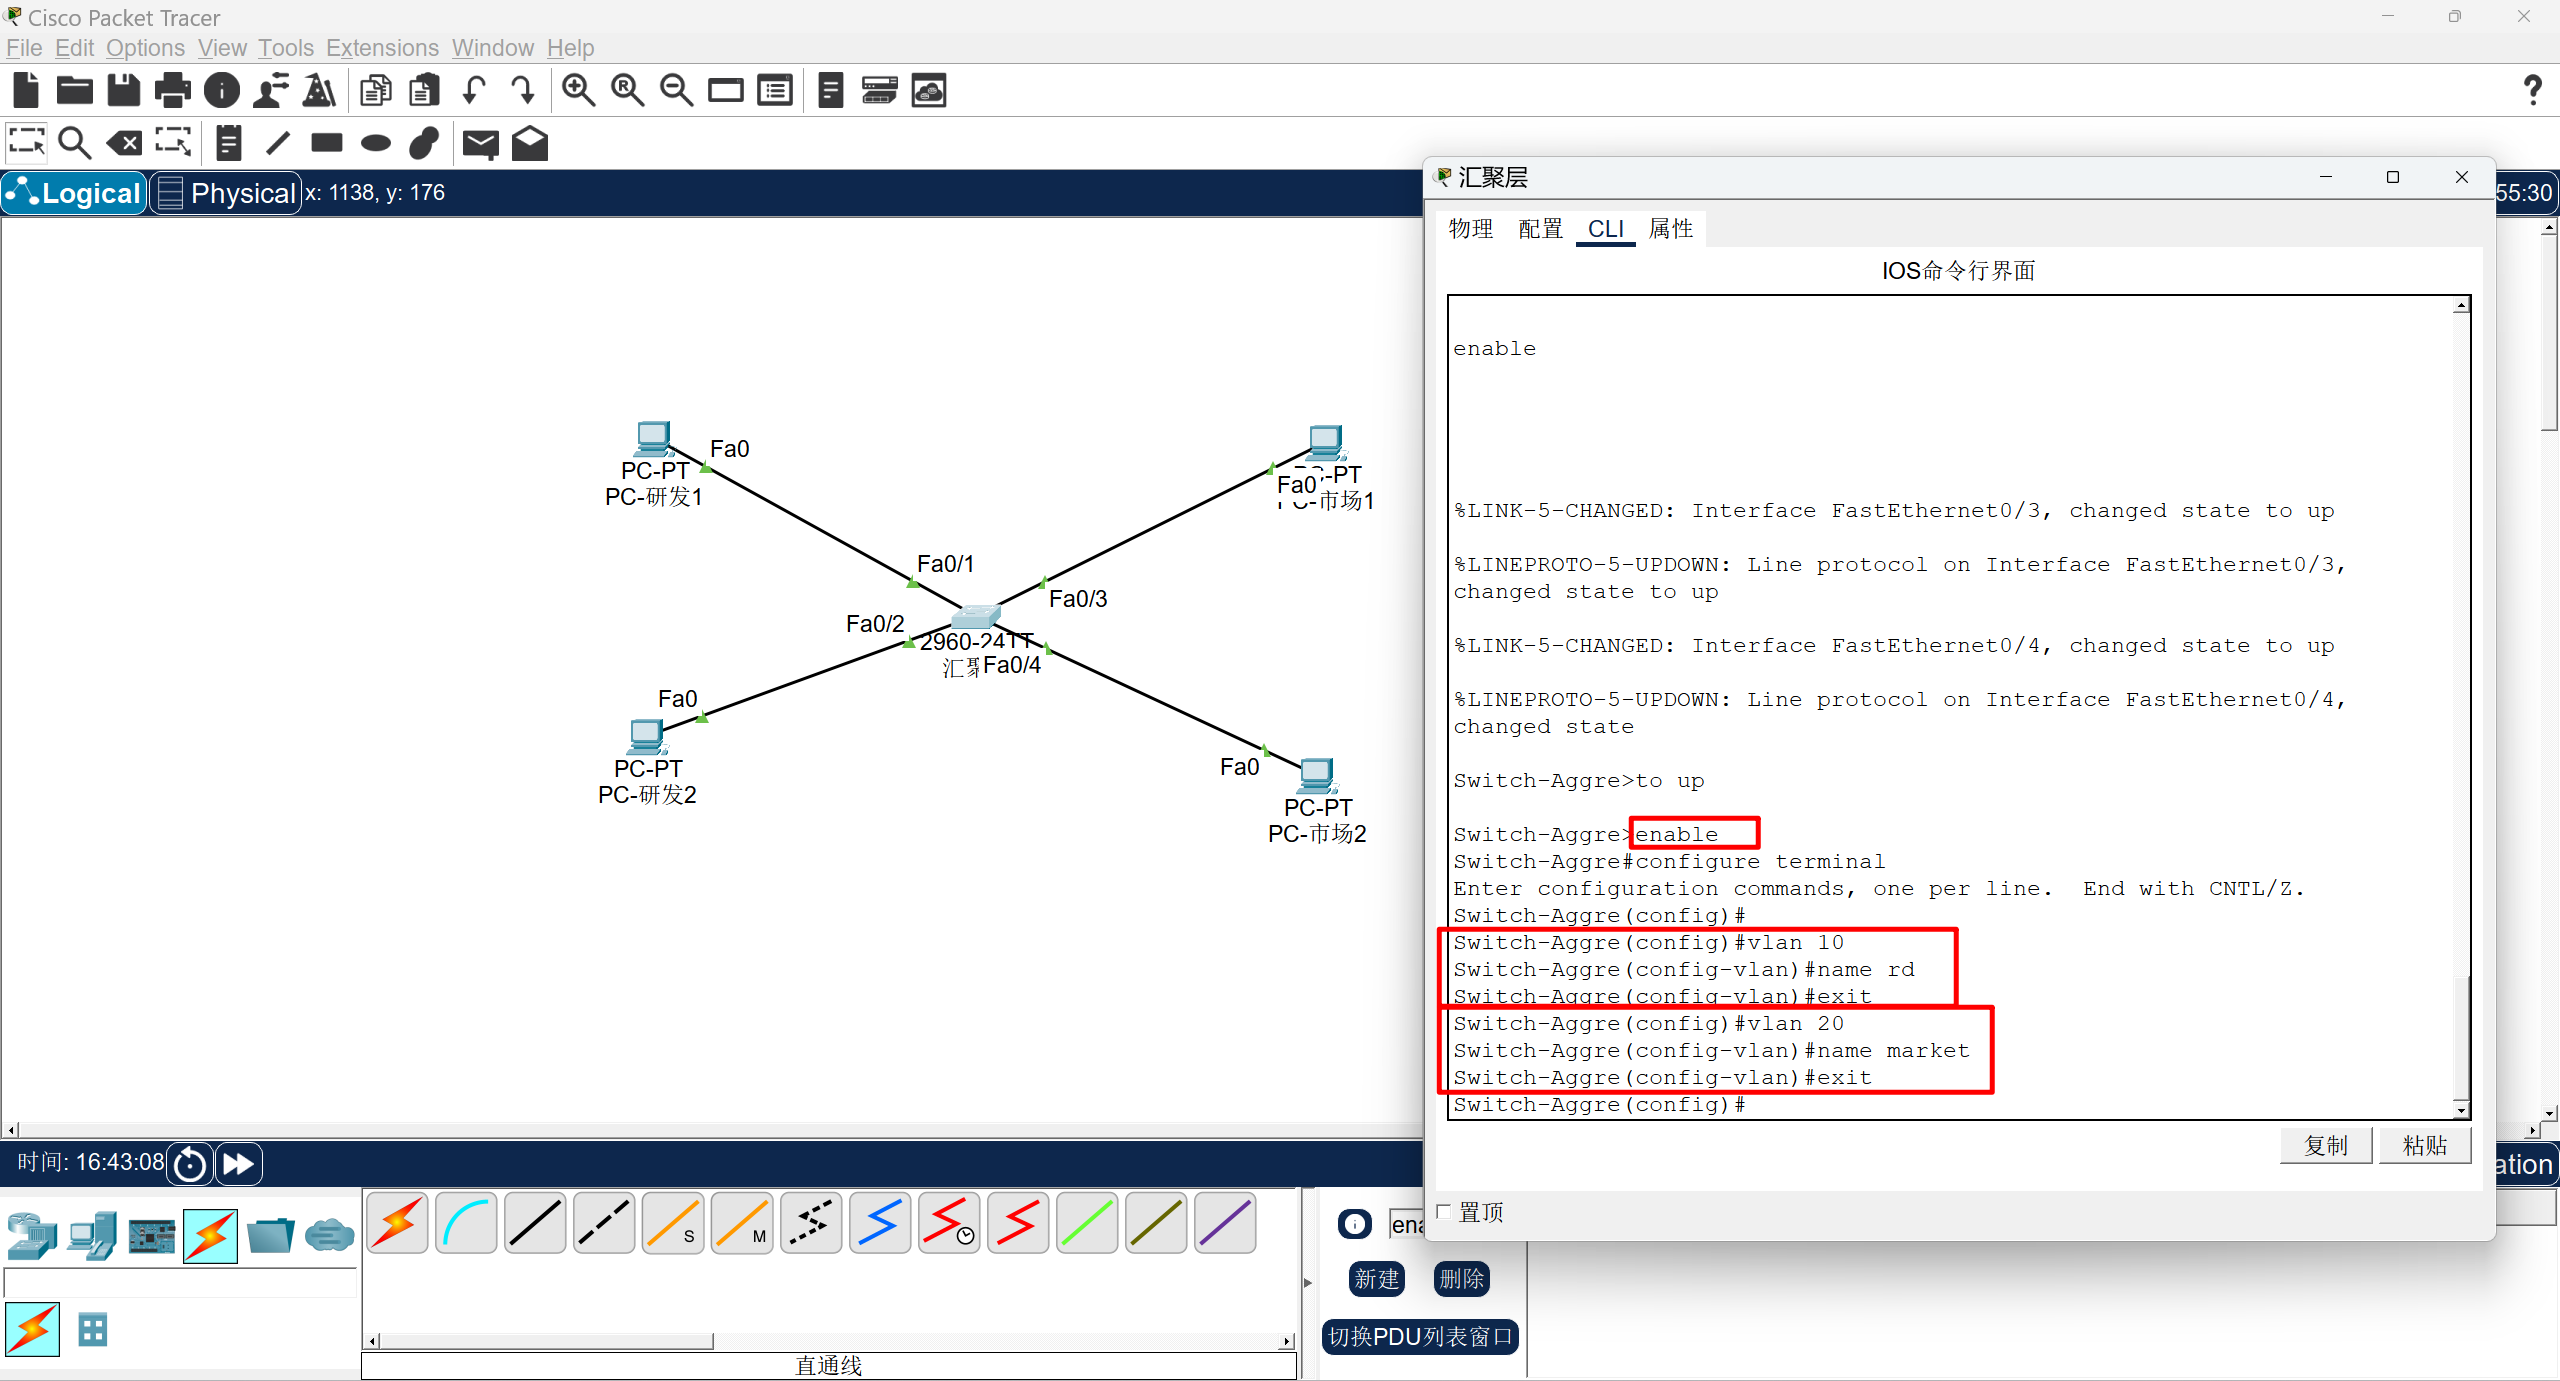The height and width of the screenshot is (1381, 2560).
Task: Open file using folder icon
Action: (75, 91)
